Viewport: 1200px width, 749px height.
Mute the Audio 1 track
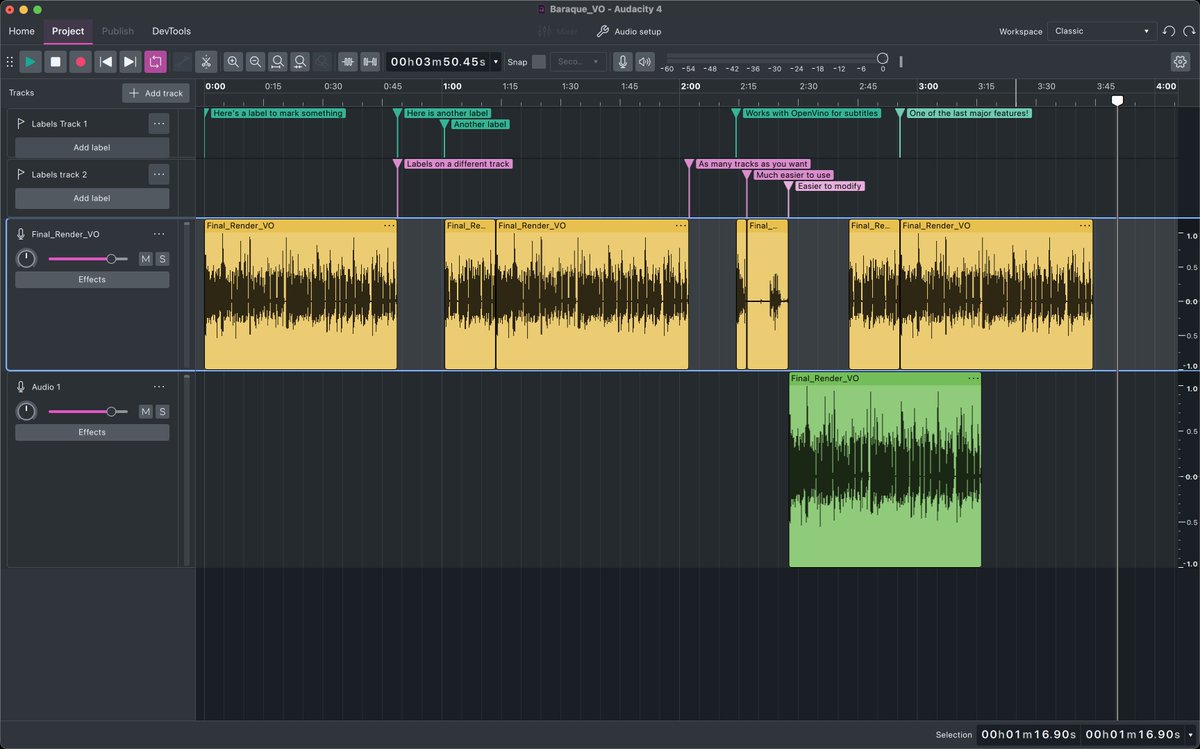(145, 411)
